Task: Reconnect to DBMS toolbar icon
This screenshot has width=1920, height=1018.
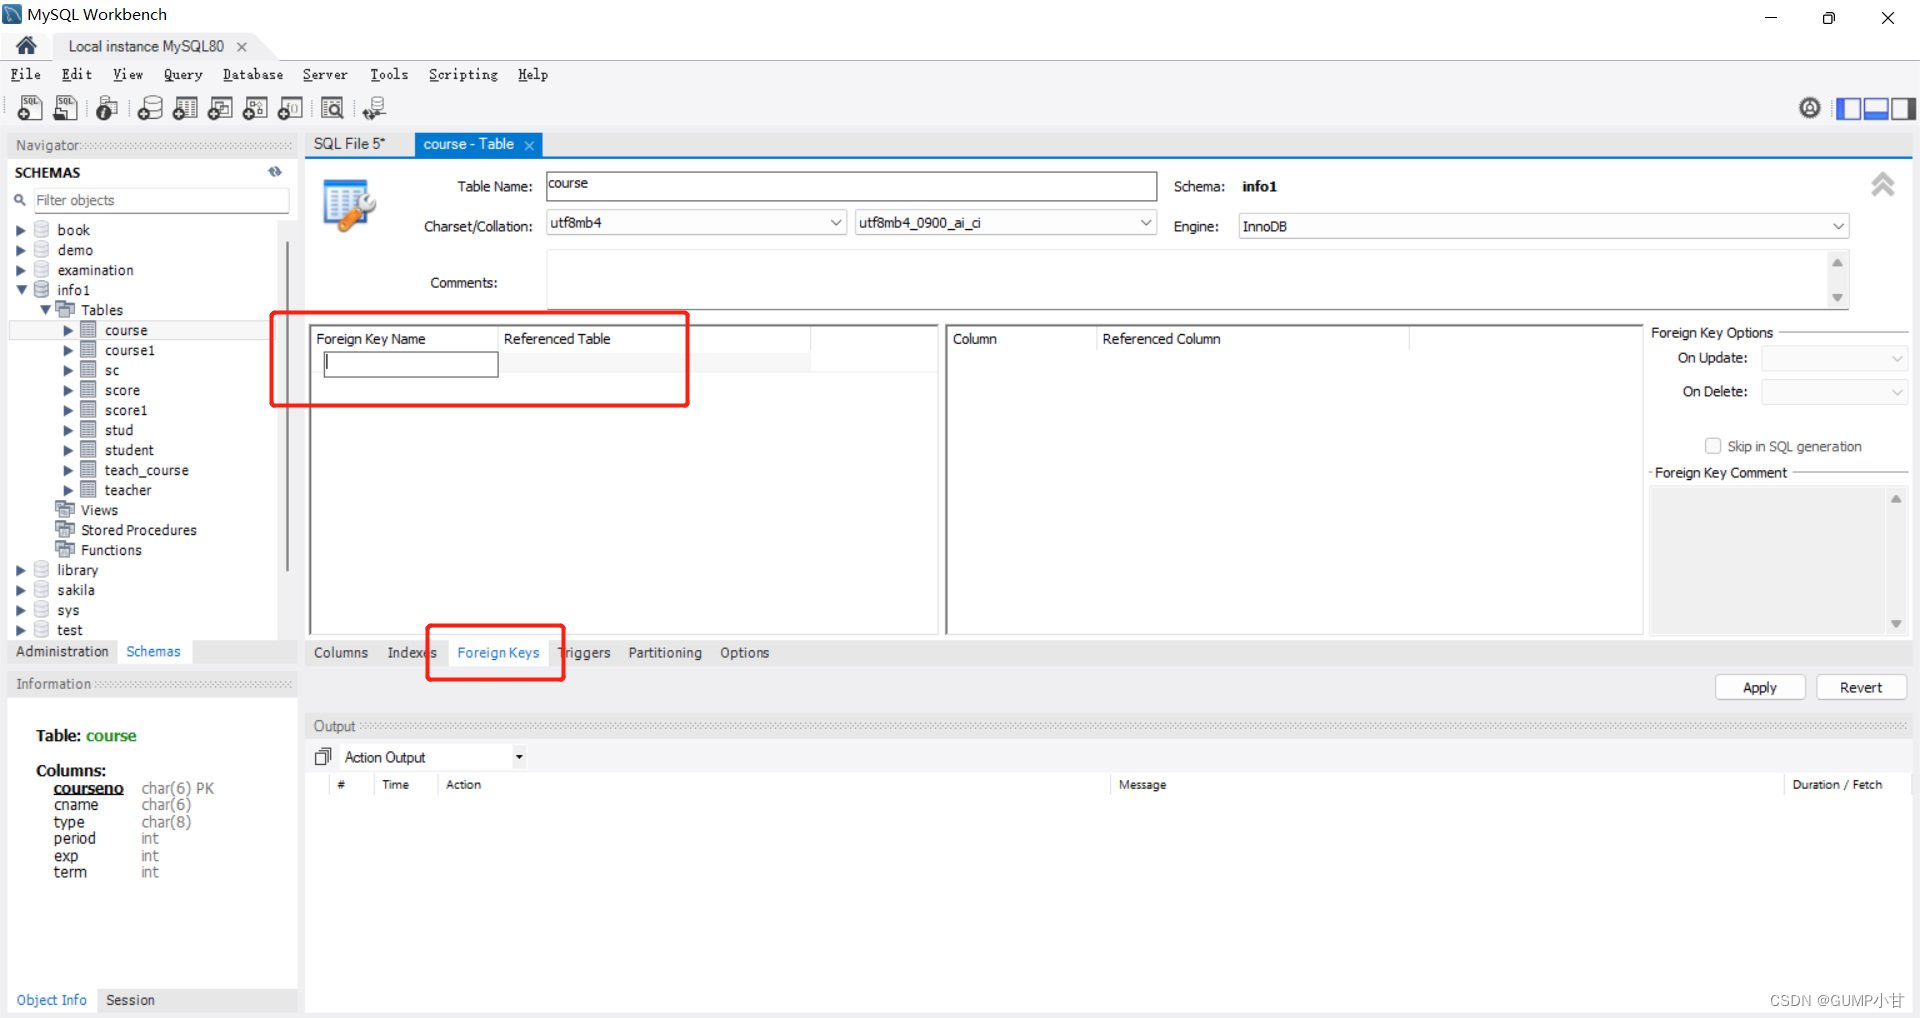Action: [x=374, y=108]
